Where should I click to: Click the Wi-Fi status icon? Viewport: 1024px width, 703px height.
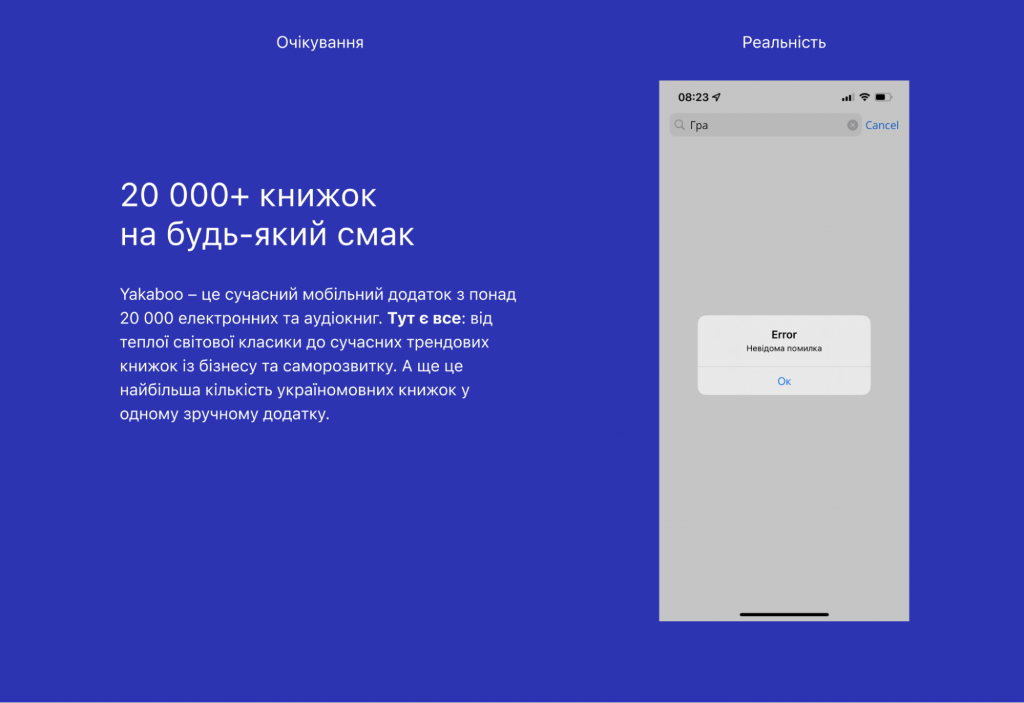point(864,97)
